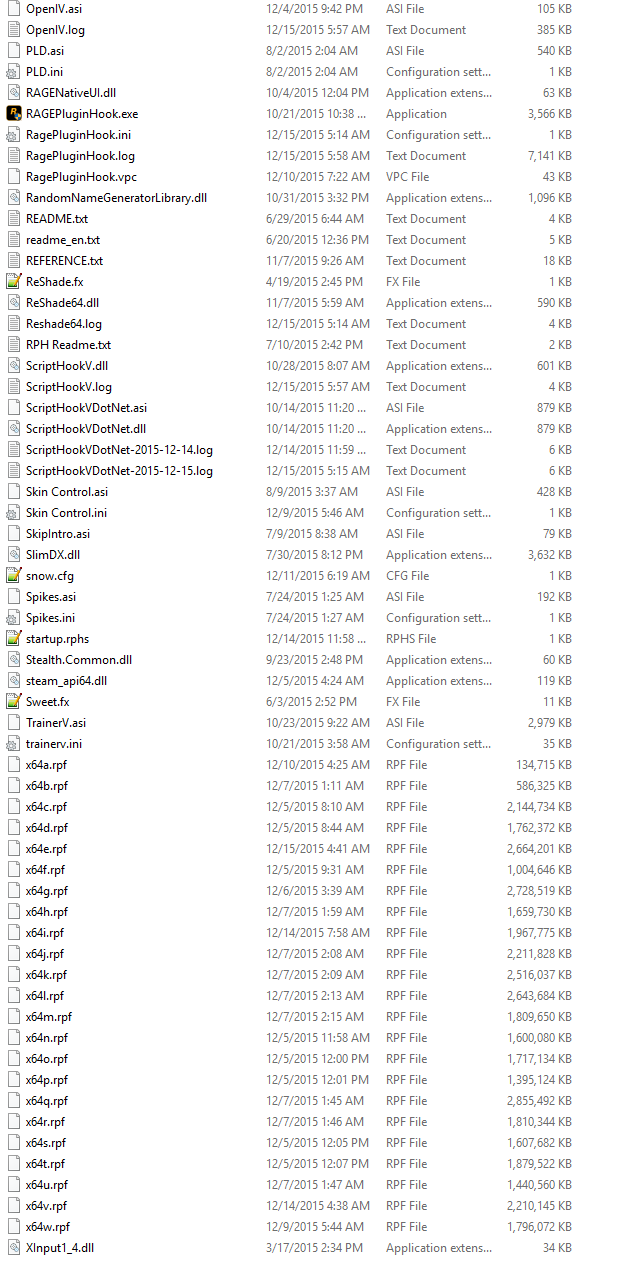This screenshot has width=618, height=1273.
Task: Select the file named x64n.rpf
Action: tap(47, 1038)
